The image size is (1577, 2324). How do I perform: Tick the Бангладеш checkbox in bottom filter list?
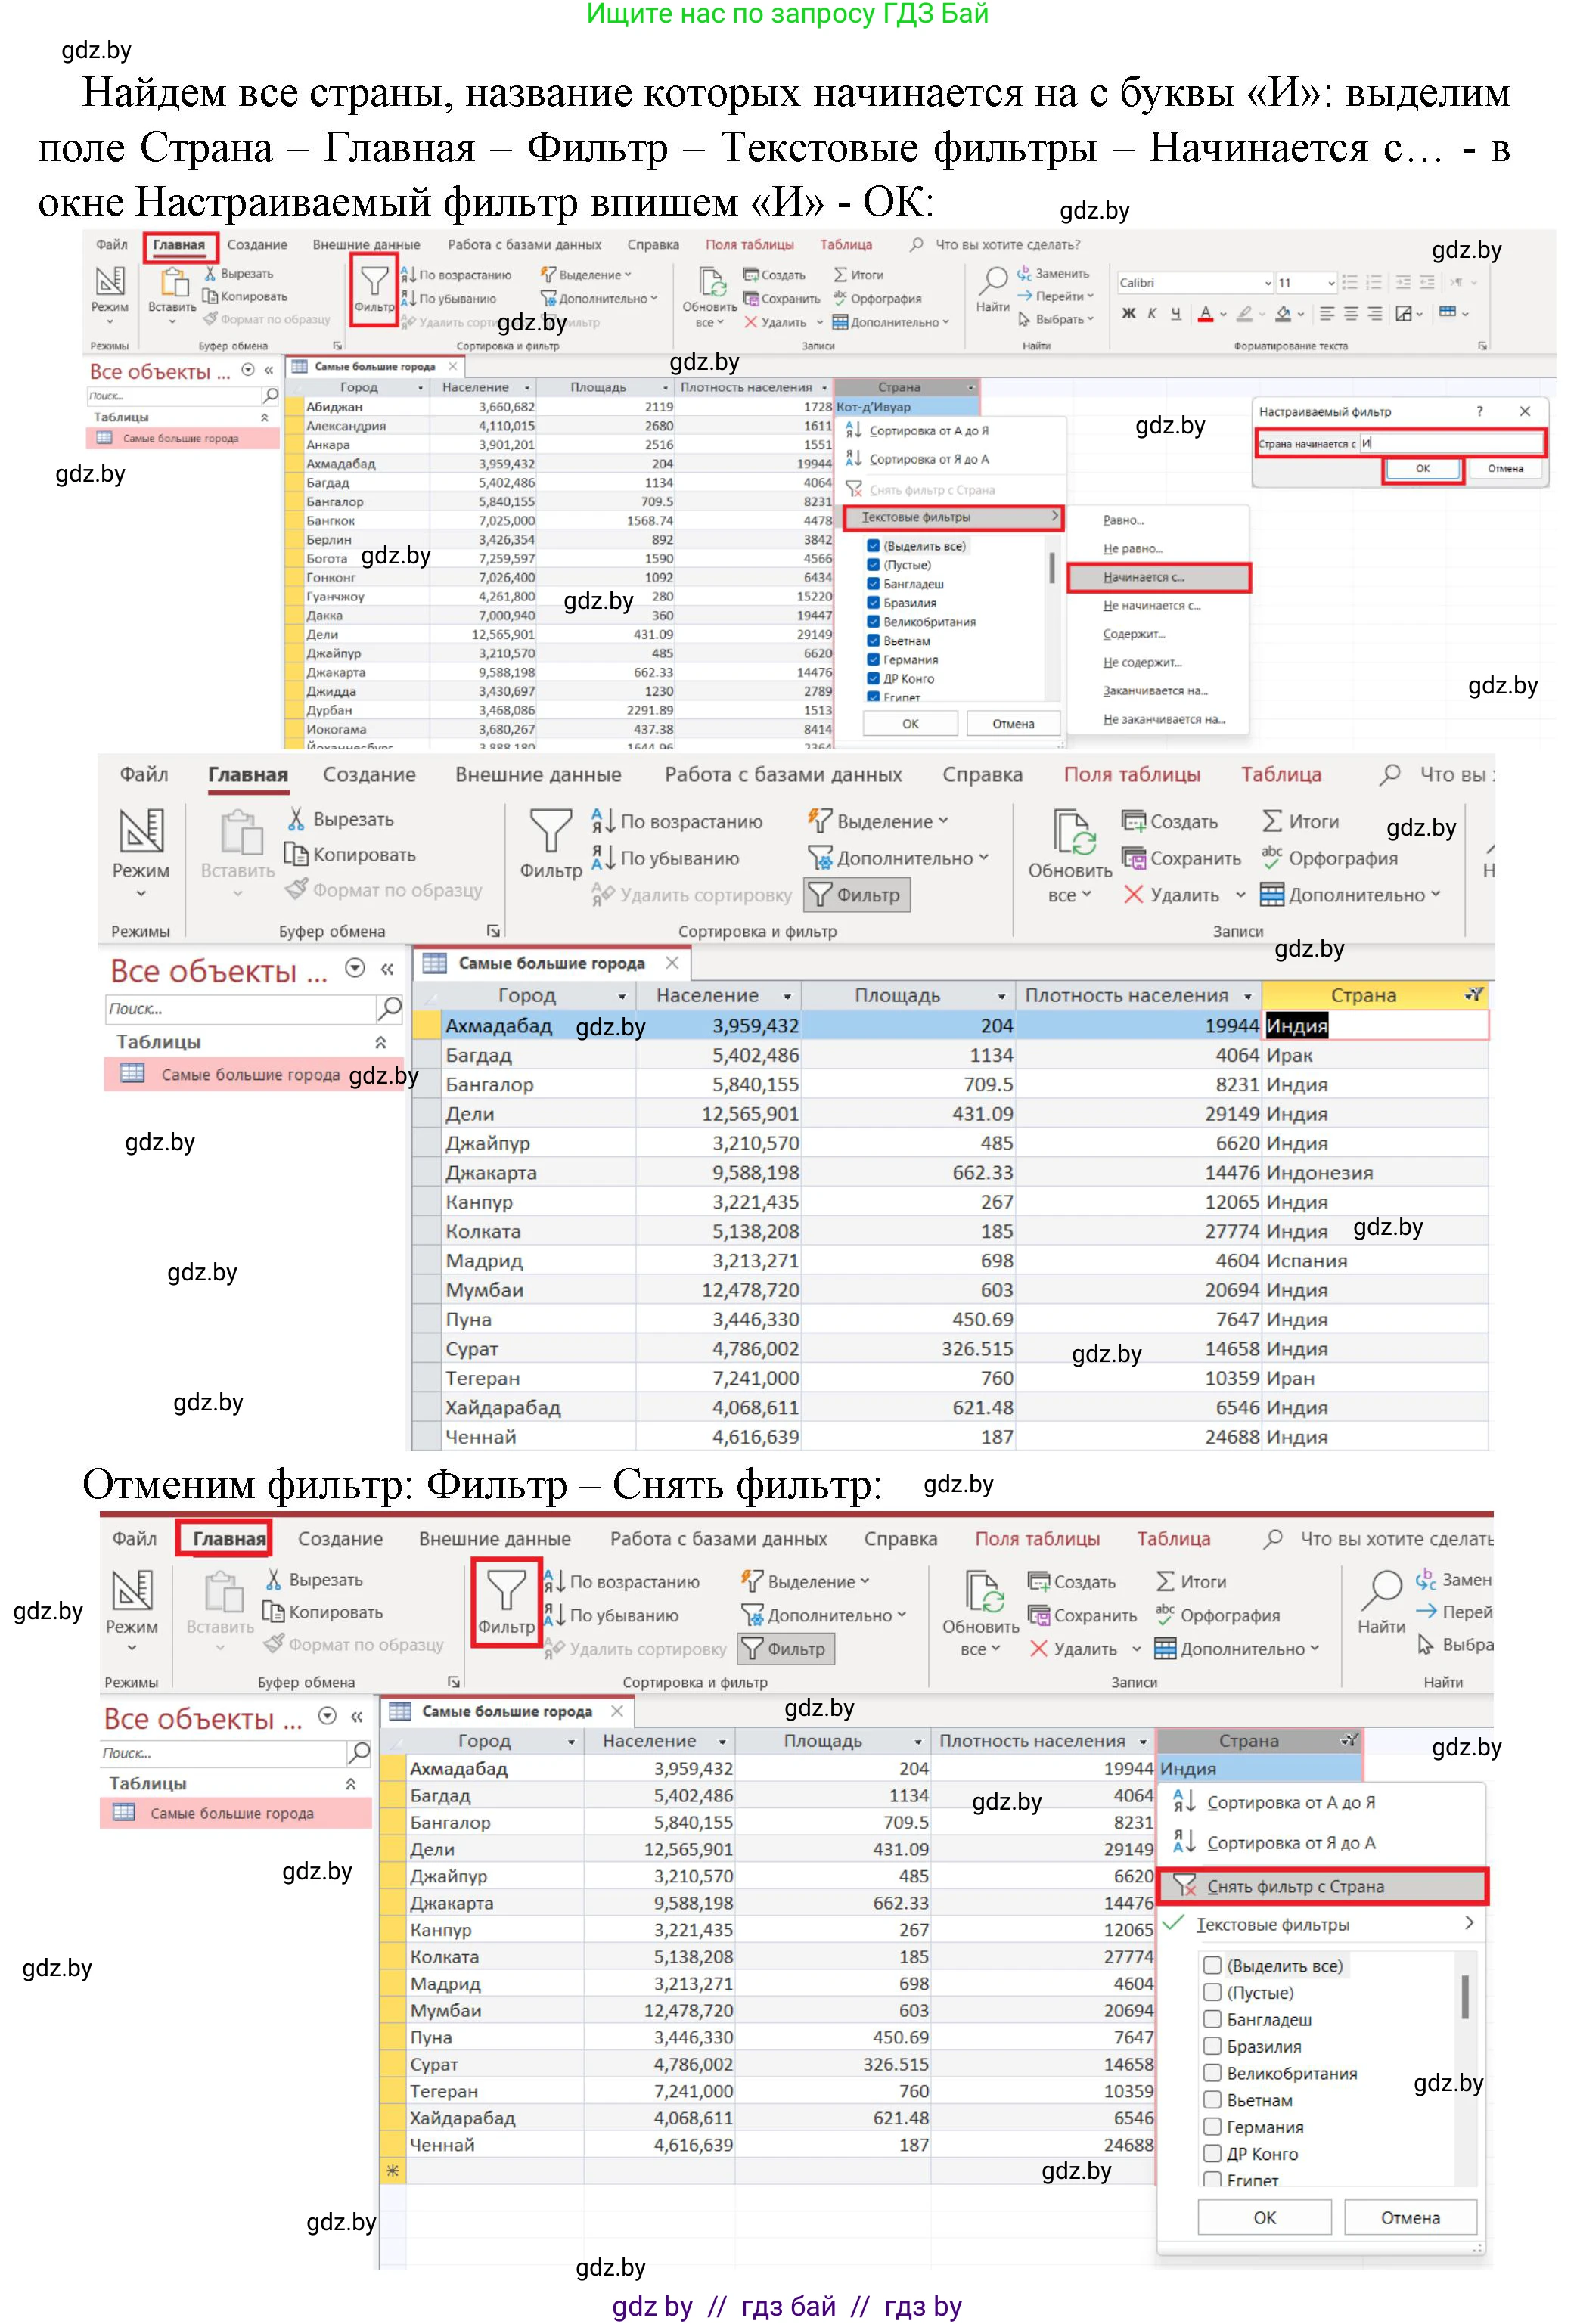coord(1212,2019)
